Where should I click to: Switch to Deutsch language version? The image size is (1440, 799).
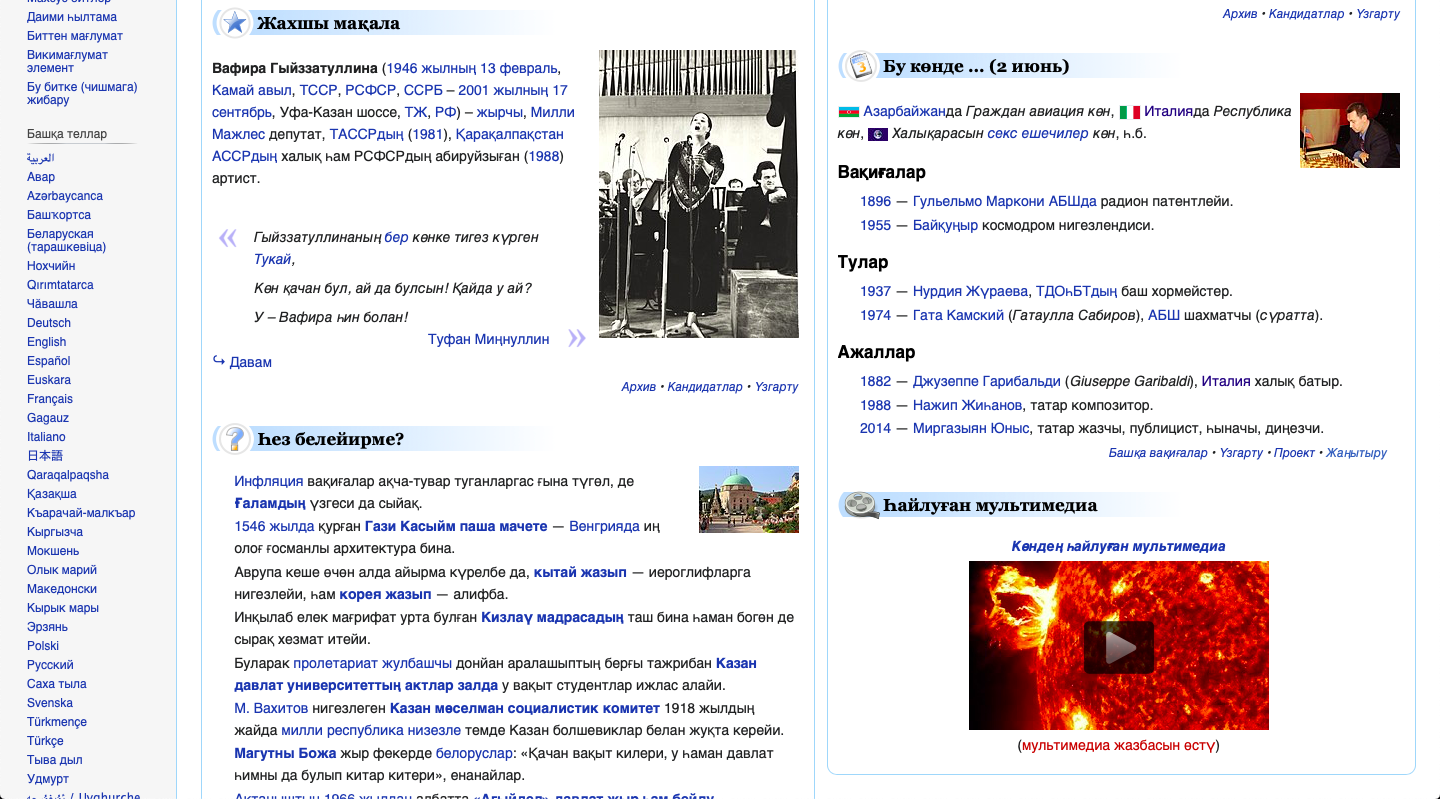click(x=49, y=323)
